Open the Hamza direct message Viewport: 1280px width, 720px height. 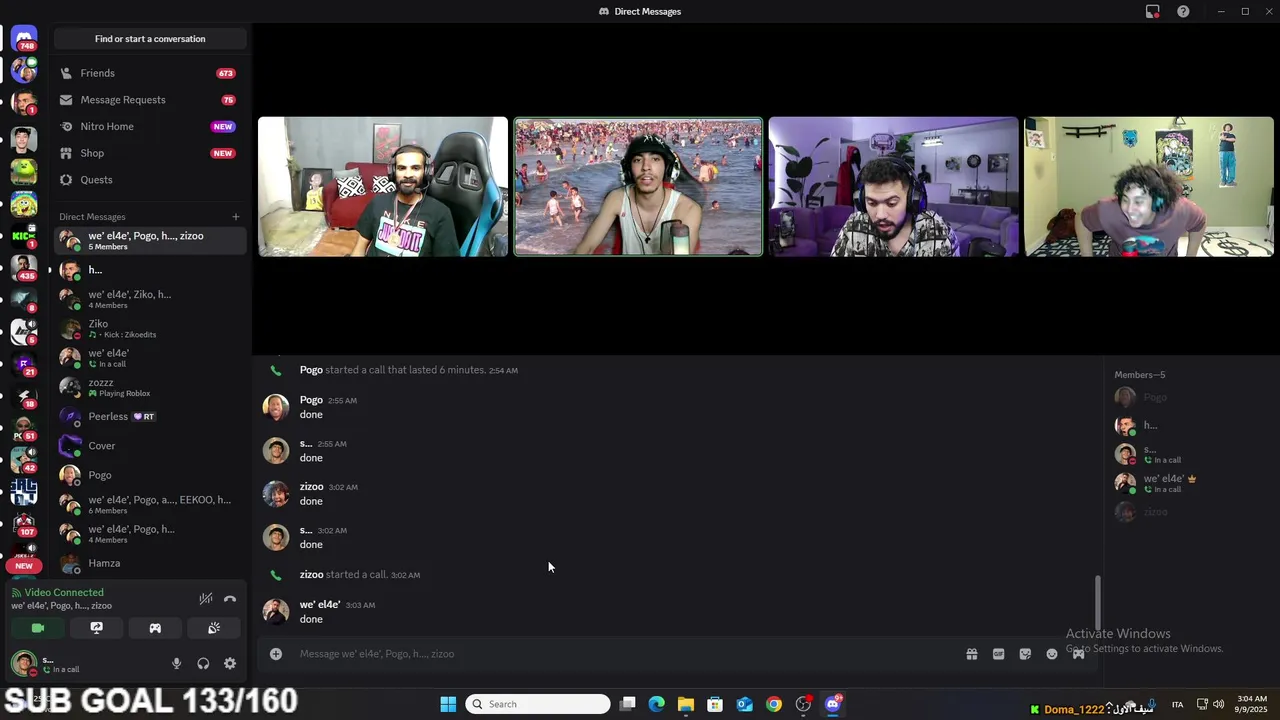pos(150,563)
